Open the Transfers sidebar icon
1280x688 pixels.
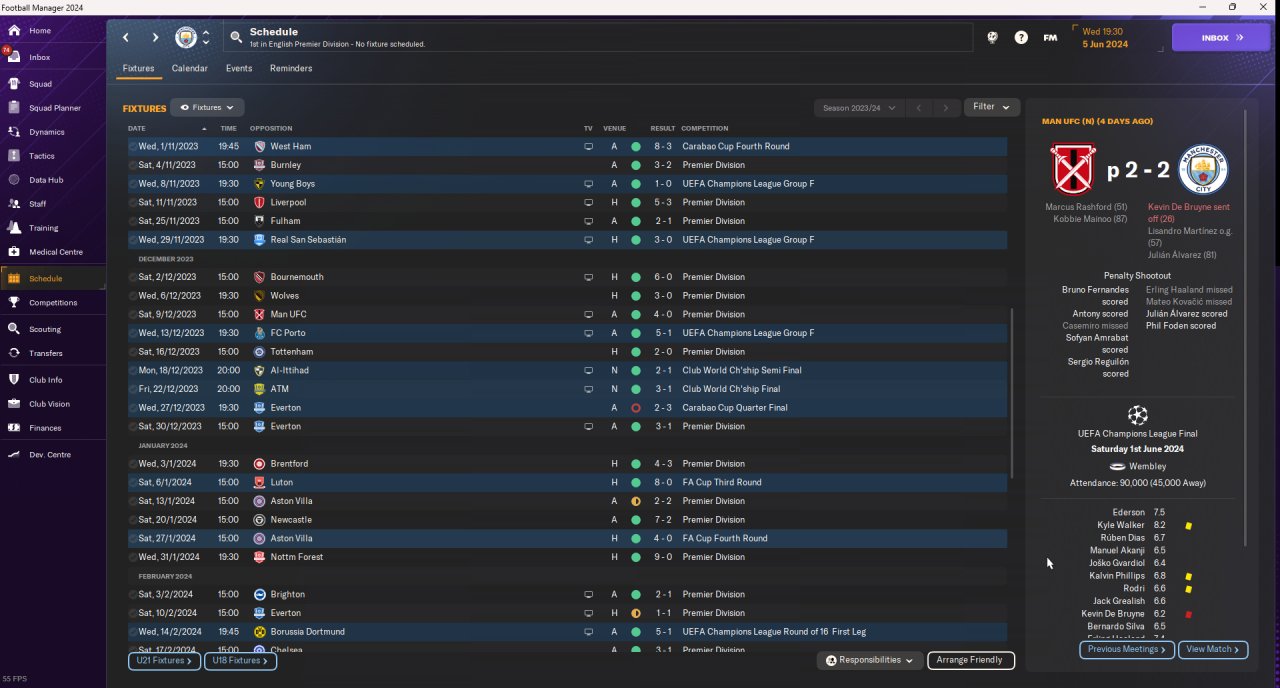point(14,353)
